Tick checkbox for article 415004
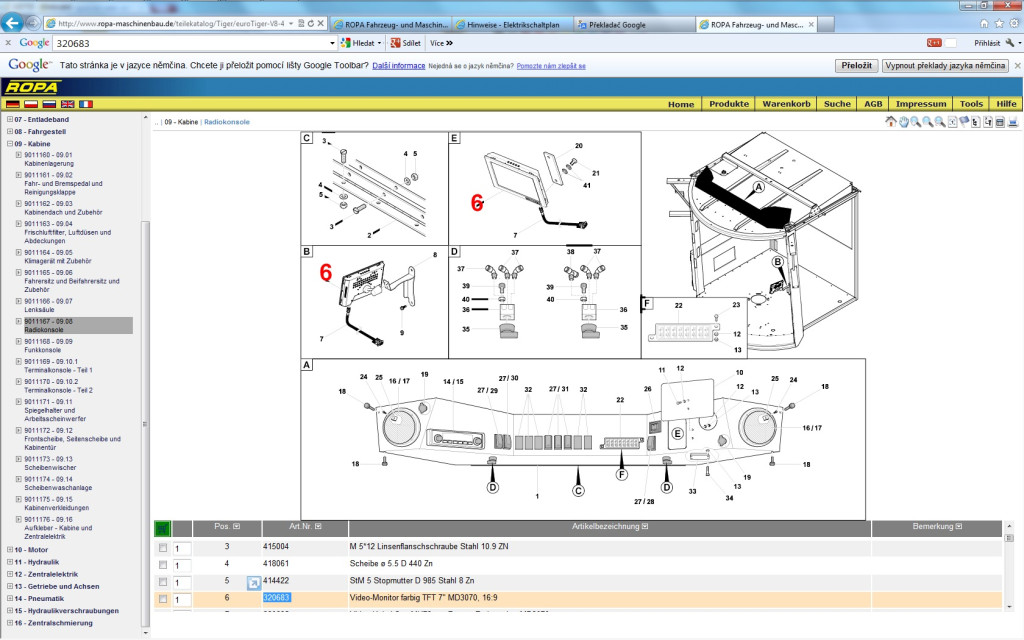1024x640 pixels. click(x=163, y=548)
